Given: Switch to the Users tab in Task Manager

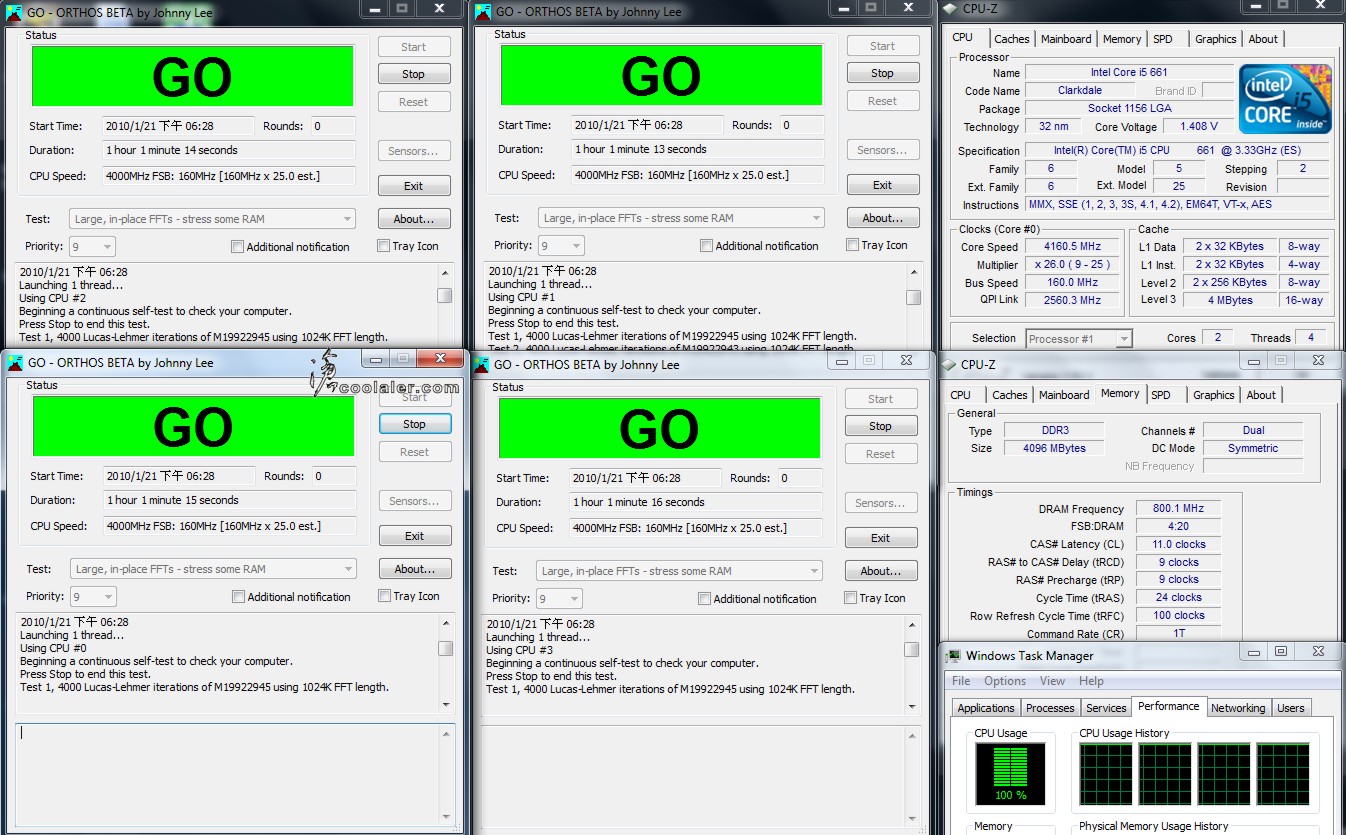Looking at the screenshot, I should point(1290,708).
